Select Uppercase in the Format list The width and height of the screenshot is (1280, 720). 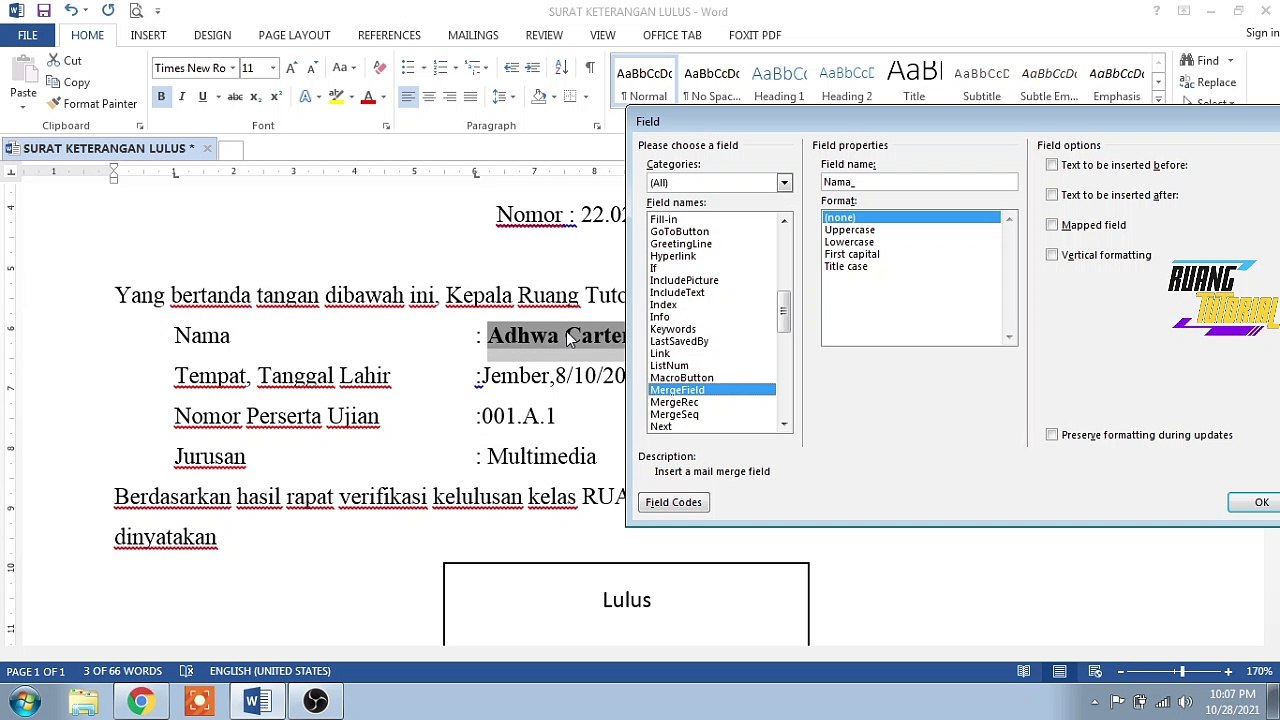click(x=911, y=230)
